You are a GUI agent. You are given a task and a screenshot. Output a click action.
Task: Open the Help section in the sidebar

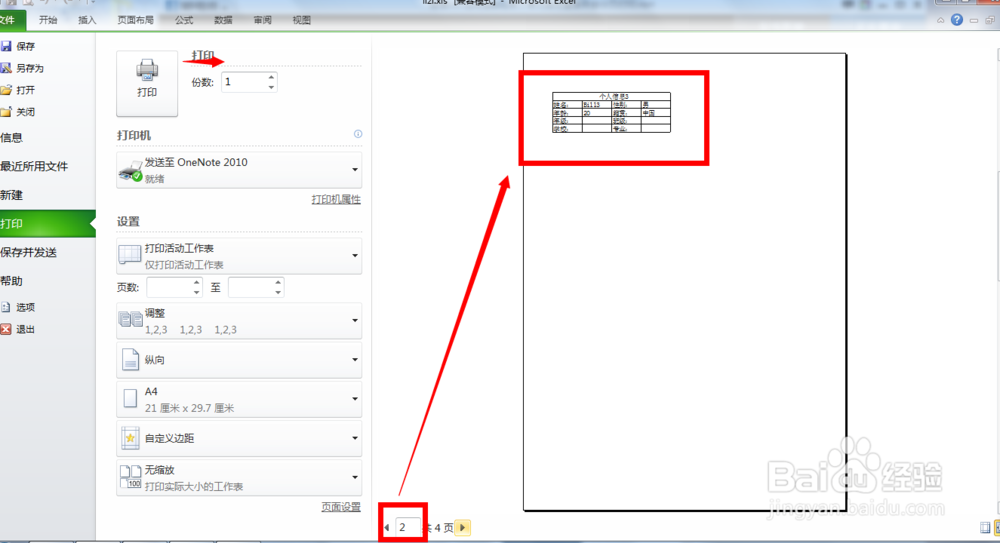(x=11, y=281)
